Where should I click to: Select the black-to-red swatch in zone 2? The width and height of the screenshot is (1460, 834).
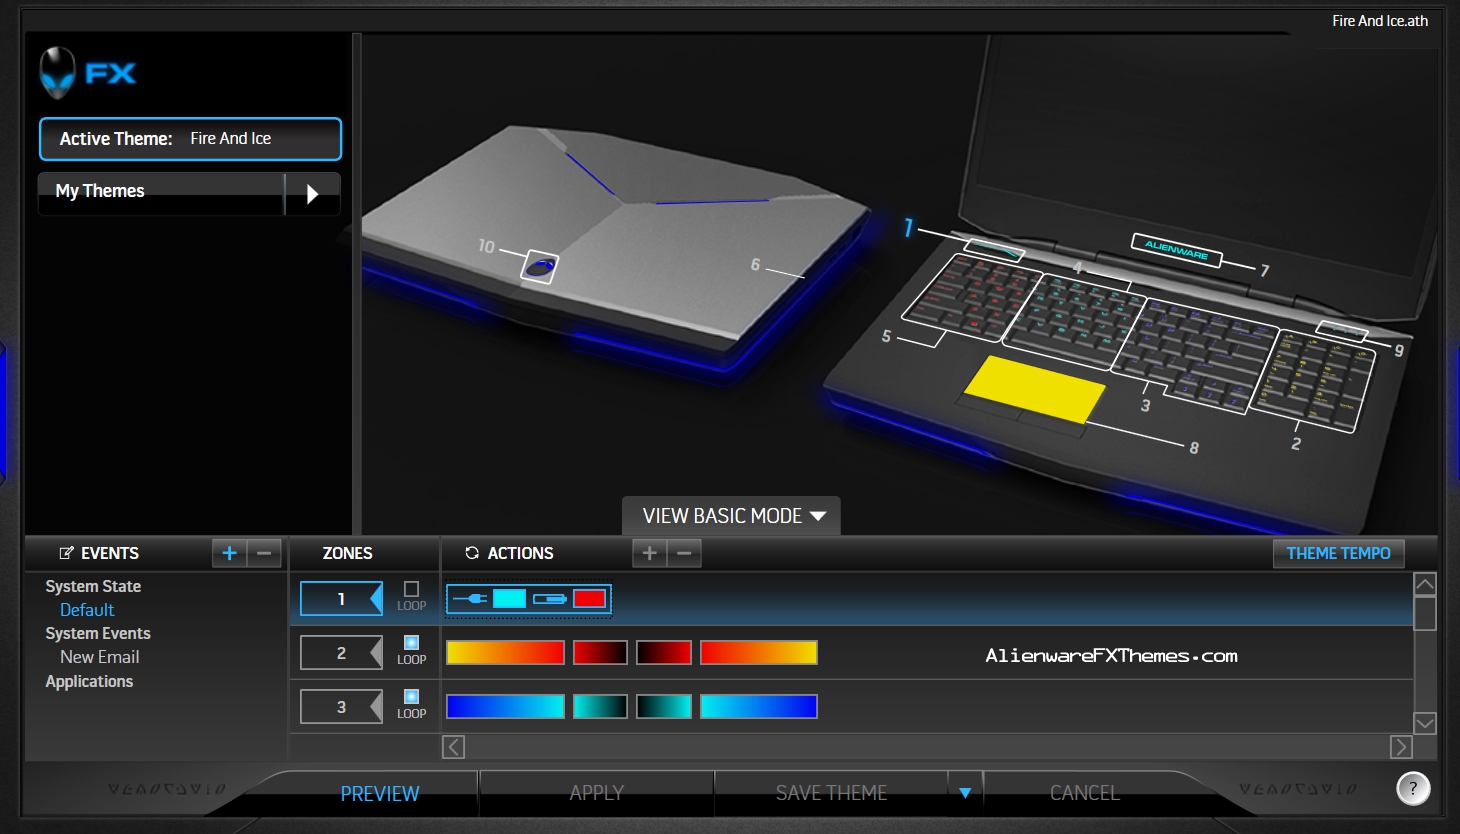[664, 653]
